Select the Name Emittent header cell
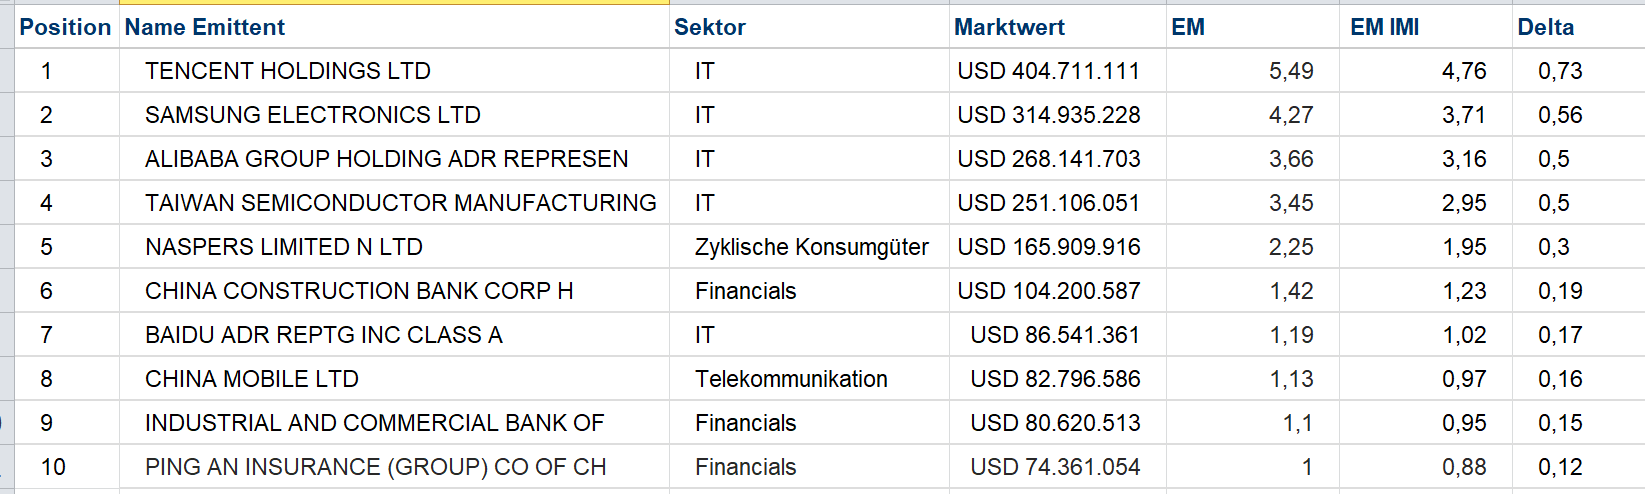 coord(205,27)
